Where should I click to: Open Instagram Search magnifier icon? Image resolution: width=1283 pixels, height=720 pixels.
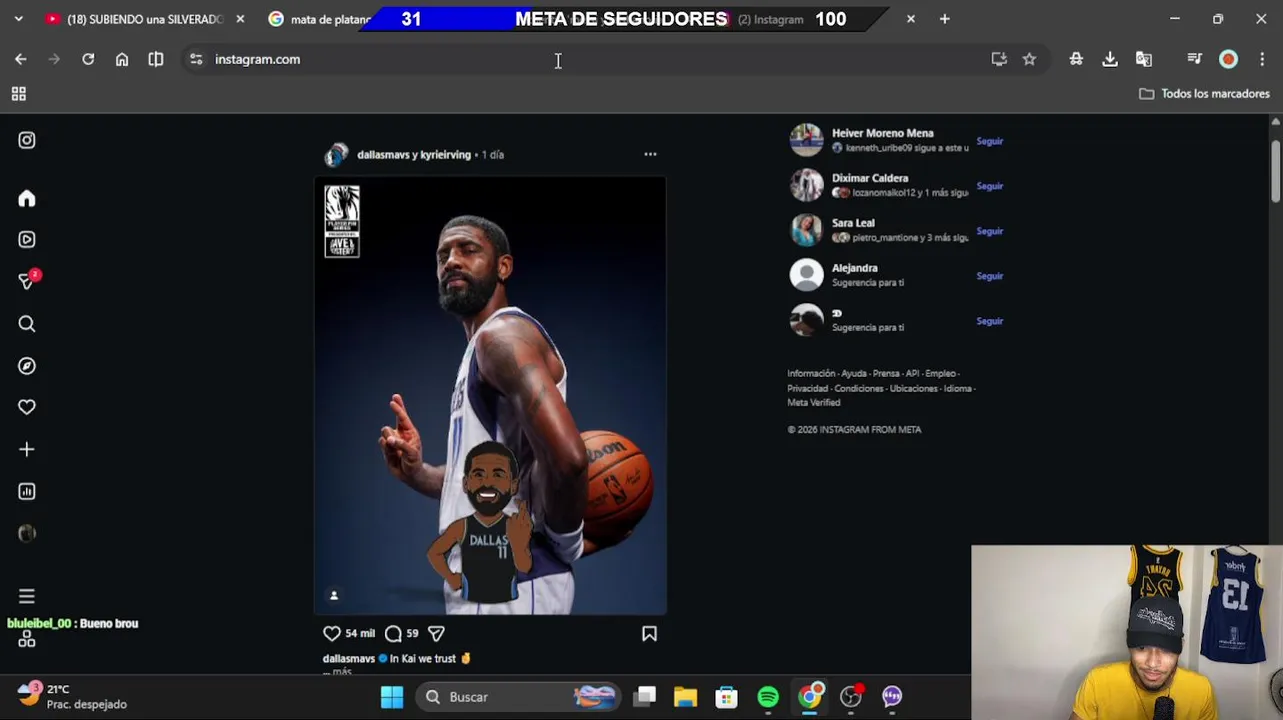[27, 324]
